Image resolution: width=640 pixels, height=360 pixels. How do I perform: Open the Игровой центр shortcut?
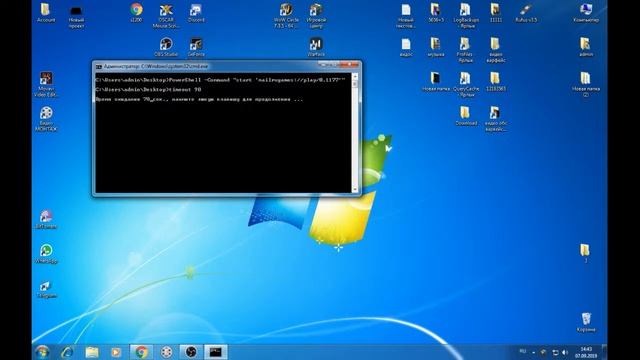tap(316, 16)
